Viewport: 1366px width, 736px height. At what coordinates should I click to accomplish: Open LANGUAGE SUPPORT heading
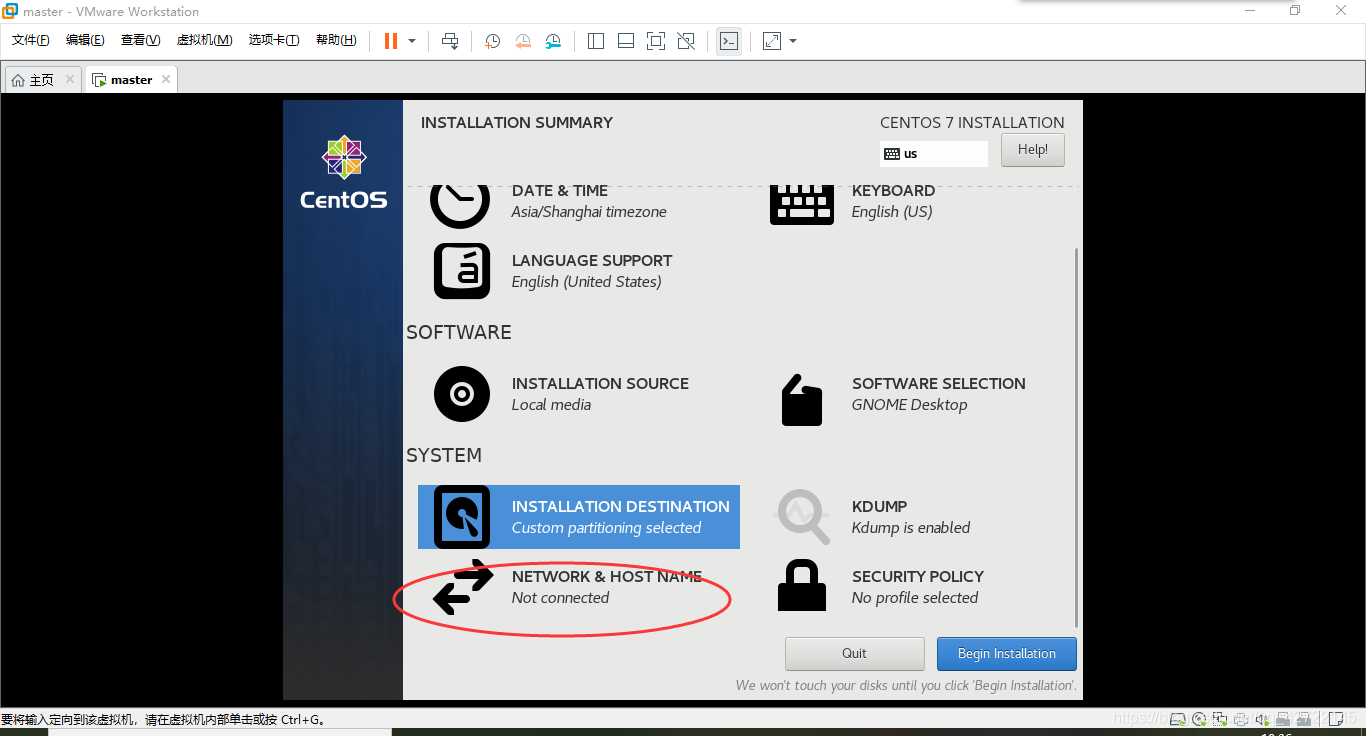point(592,261)
